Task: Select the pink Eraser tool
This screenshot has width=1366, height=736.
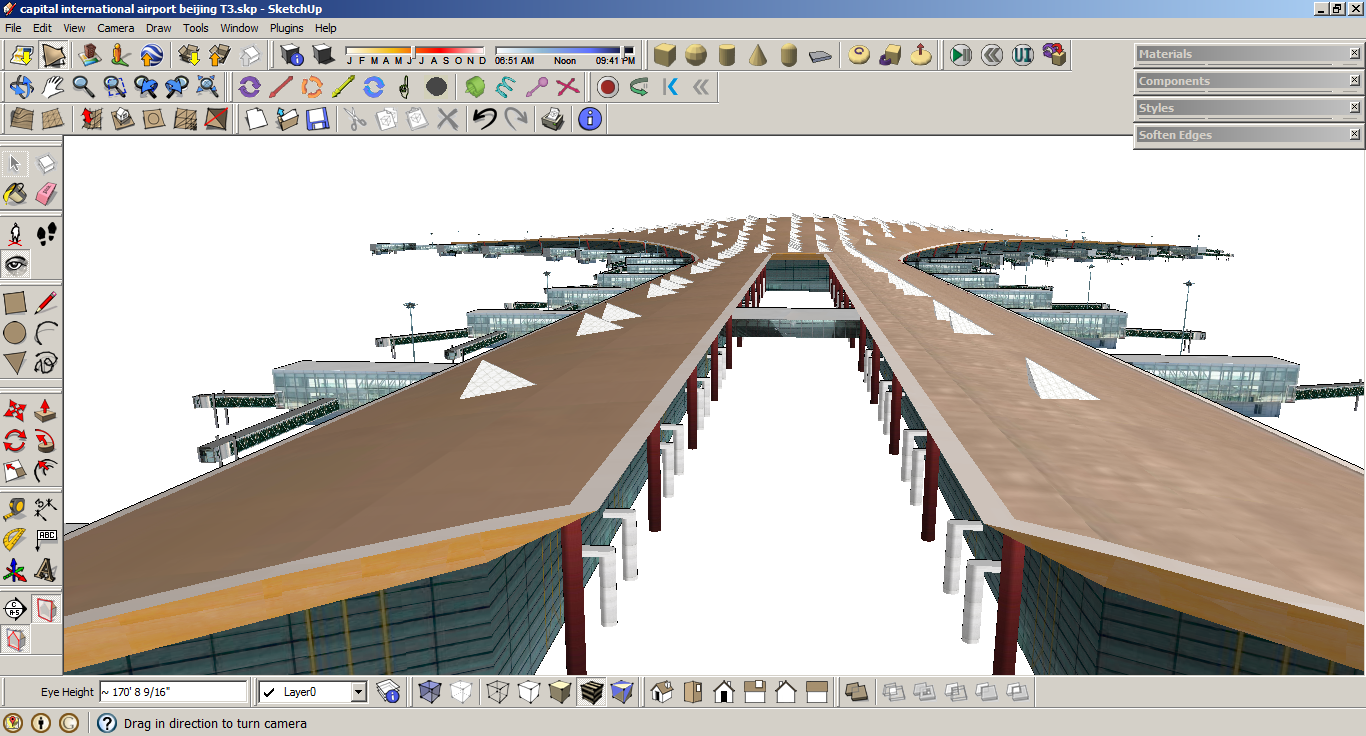Action: 46,193
